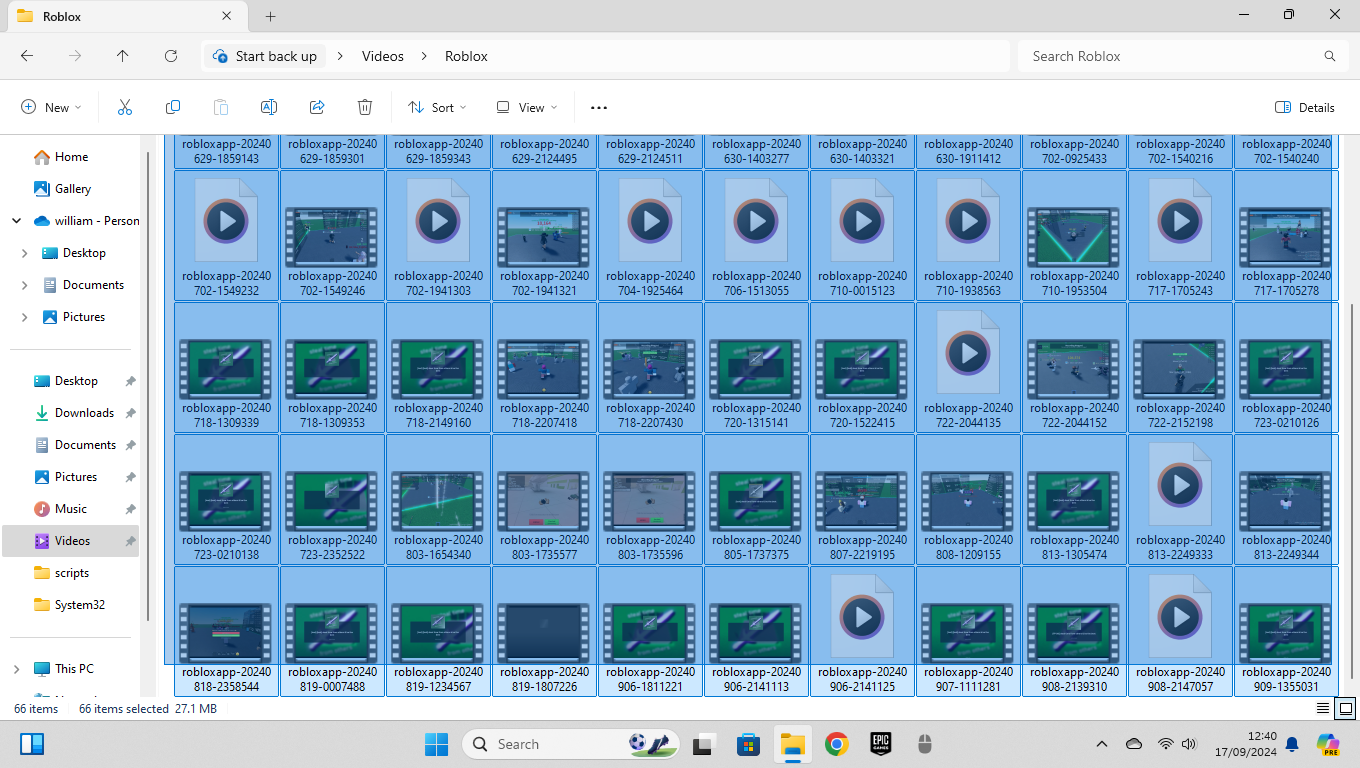The height and width of the screenshot is (768, 1360).
Task: Click the 66 items selected status text
Action: [x=123, y=708]
